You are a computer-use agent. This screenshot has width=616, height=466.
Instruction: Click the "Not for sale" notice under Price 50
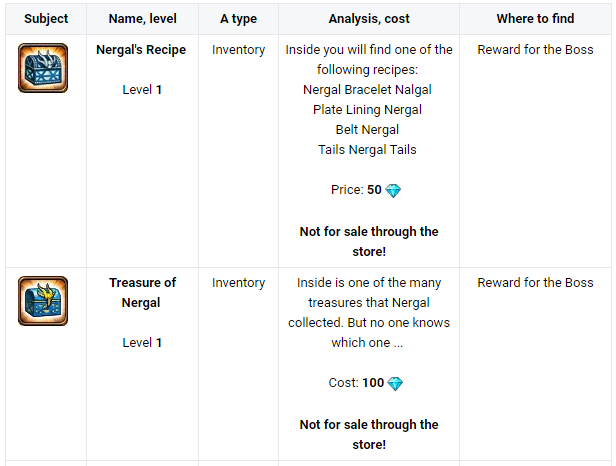368,241
